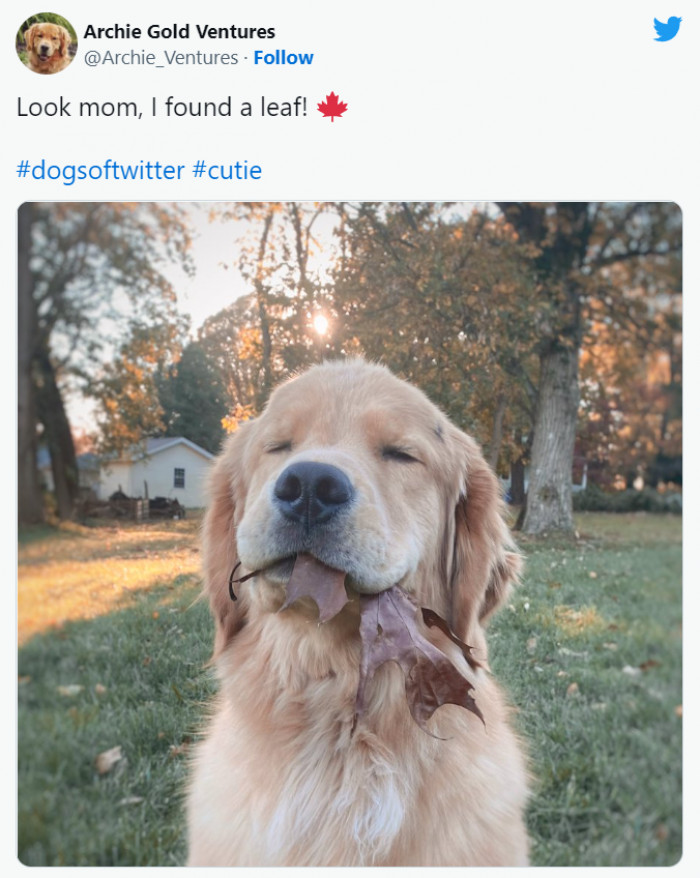
Task: Click the Archie Gold Ventures display name
Action: [179, 32]
